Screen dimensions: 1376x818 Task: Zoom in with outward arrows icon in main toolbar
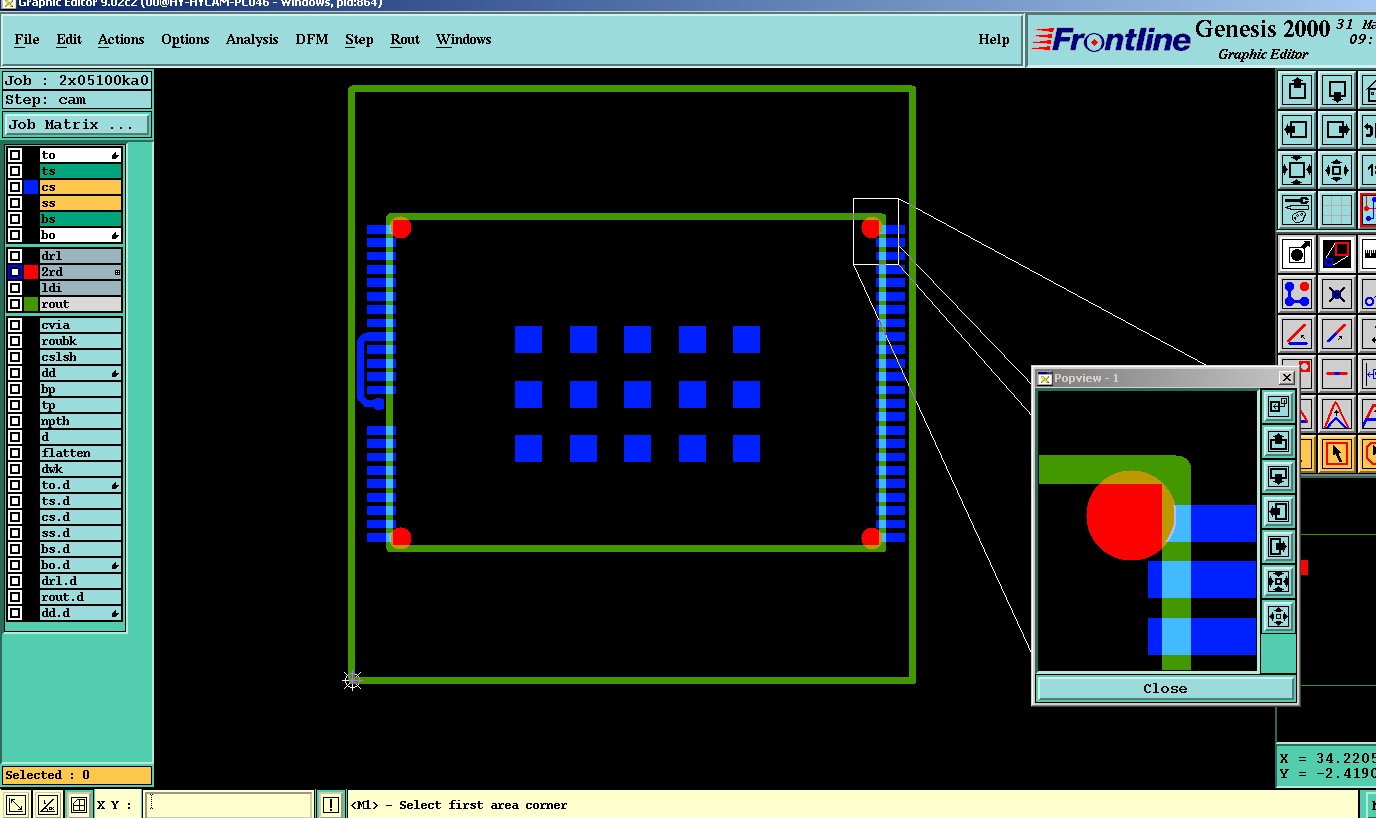pyautogui.click(x=1338, y=170)
